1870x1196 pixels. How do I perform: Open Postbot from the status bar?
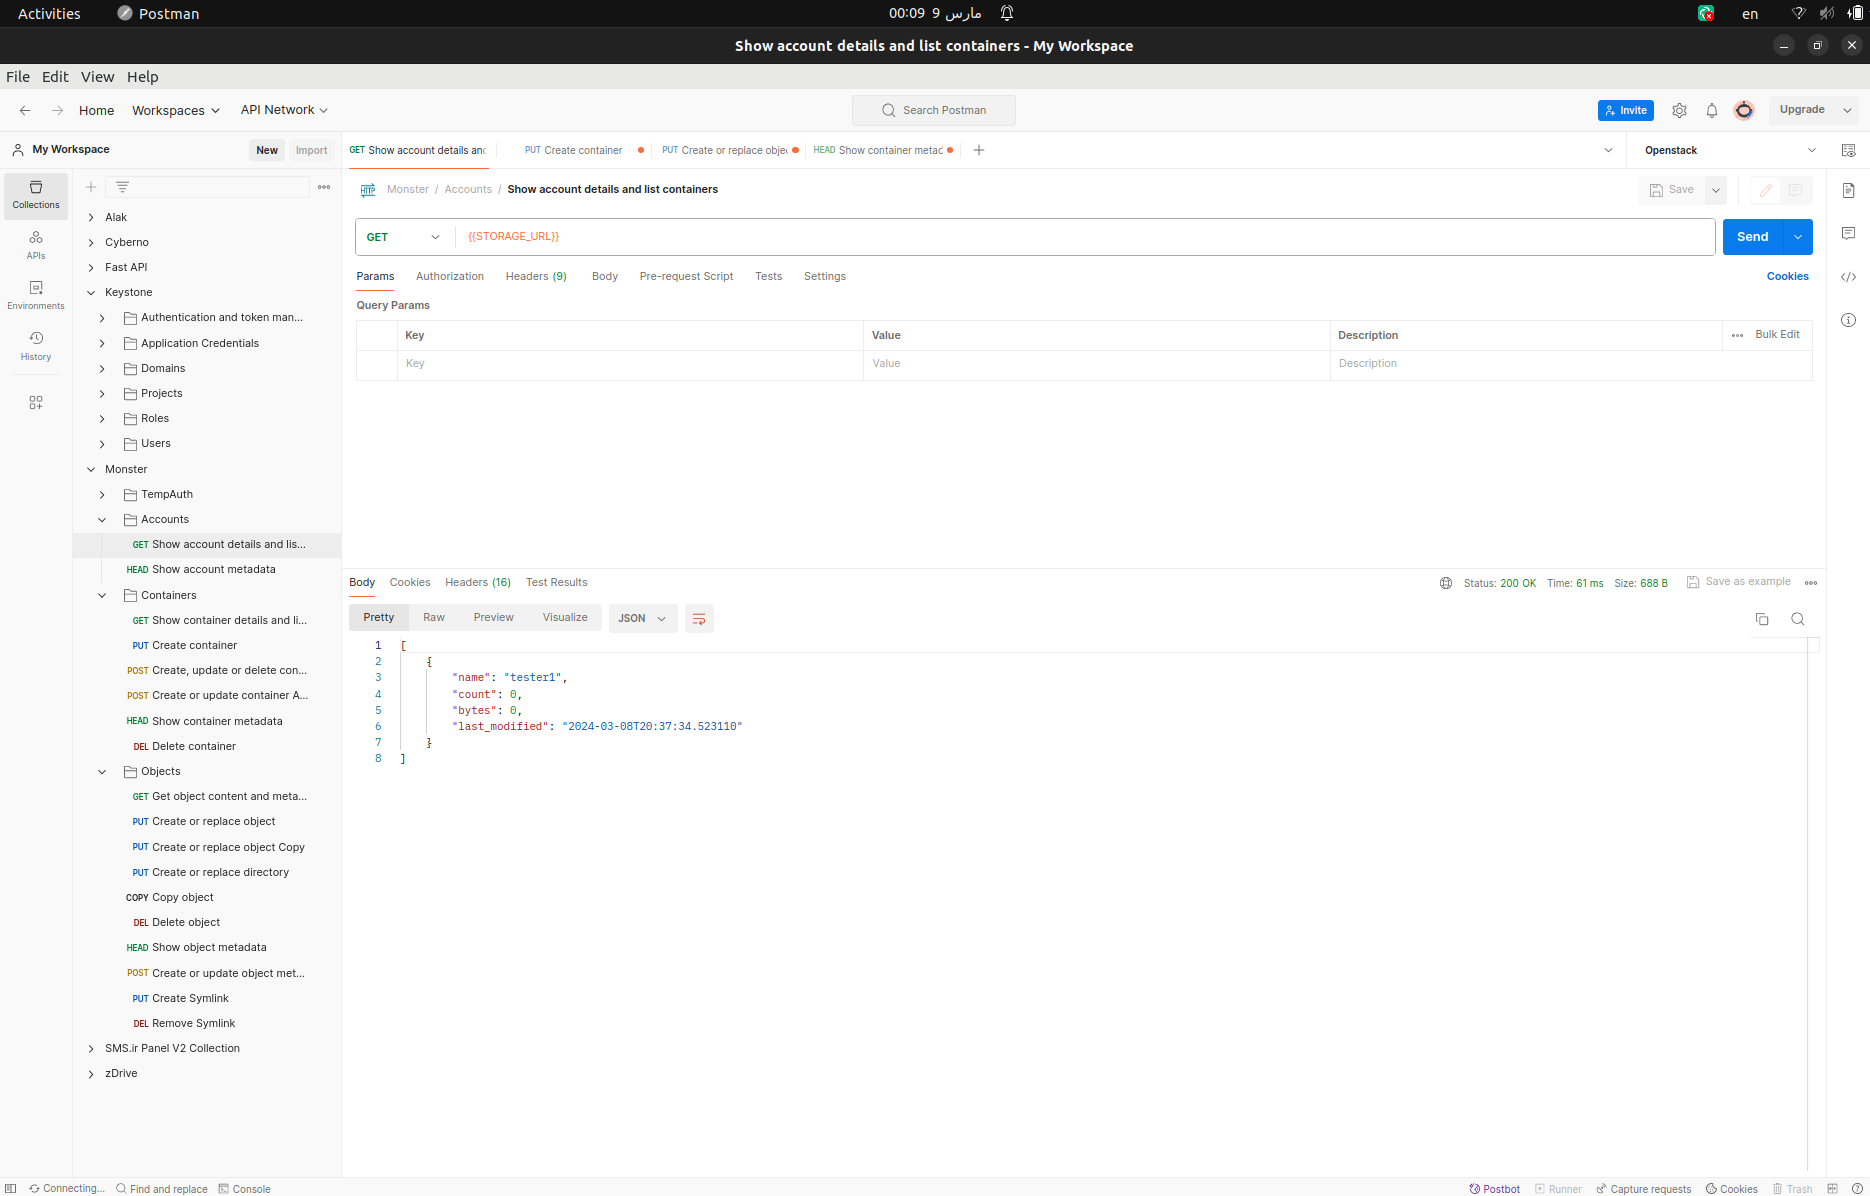click(x=1495, y=1188)
